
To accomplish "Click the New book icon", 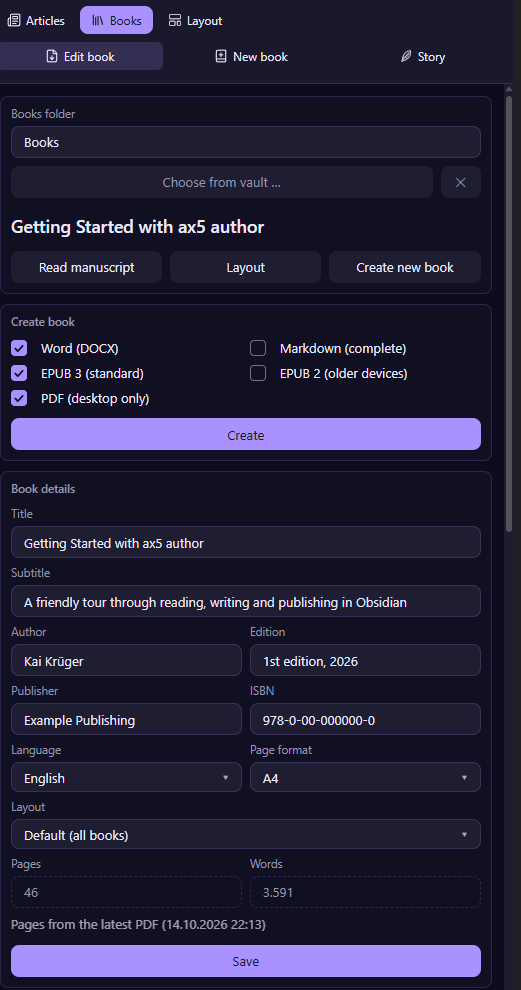I will point(220,57).
